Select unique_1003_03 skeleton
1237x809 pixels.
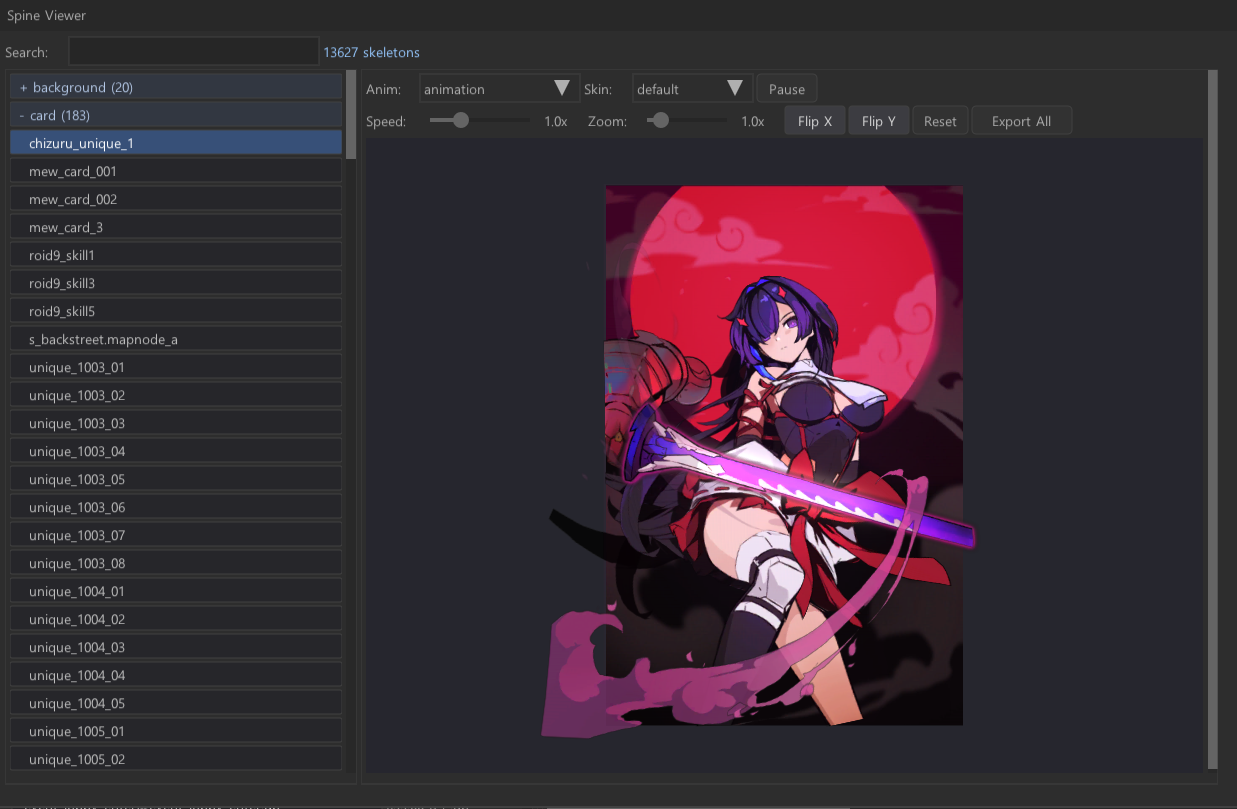[x=176, y=423]
